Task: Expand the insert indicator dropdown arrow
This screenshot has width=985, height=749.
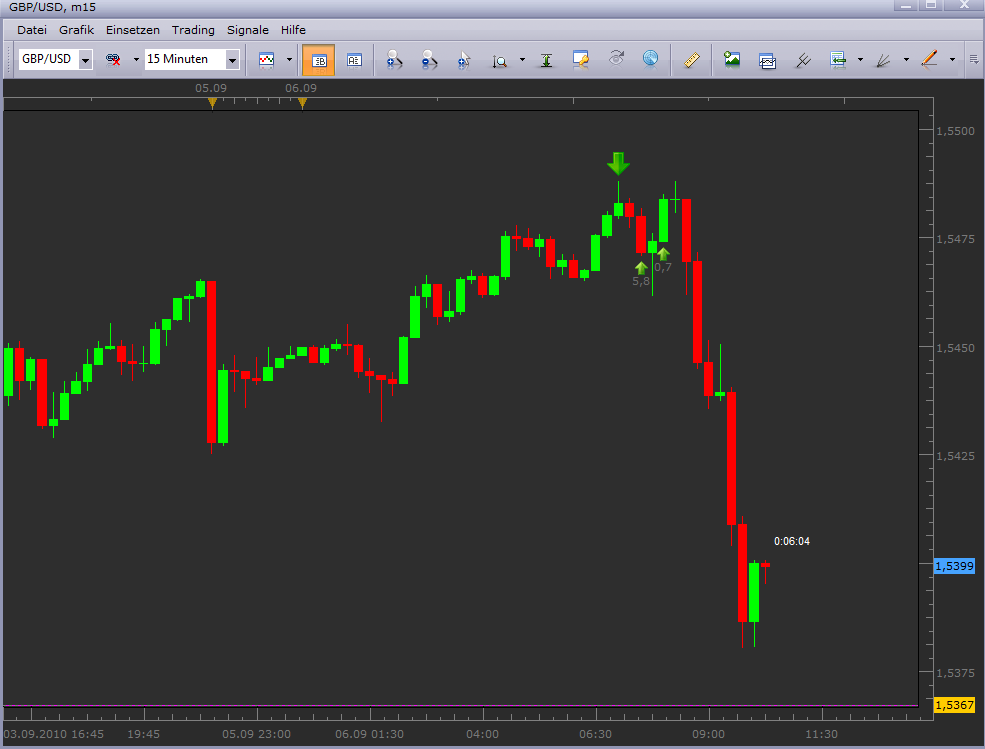Action: [860, 60]
